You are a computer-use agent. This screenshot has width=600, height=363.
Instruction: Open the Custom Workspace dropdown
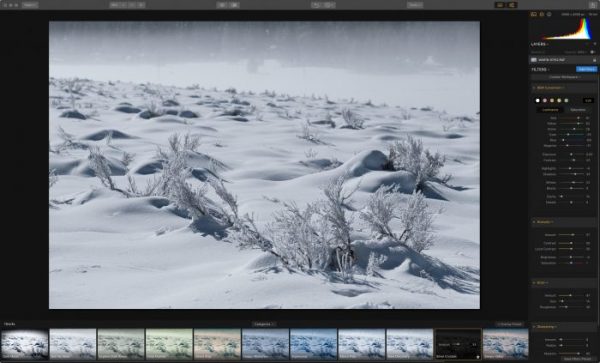[x=564, y=77]
